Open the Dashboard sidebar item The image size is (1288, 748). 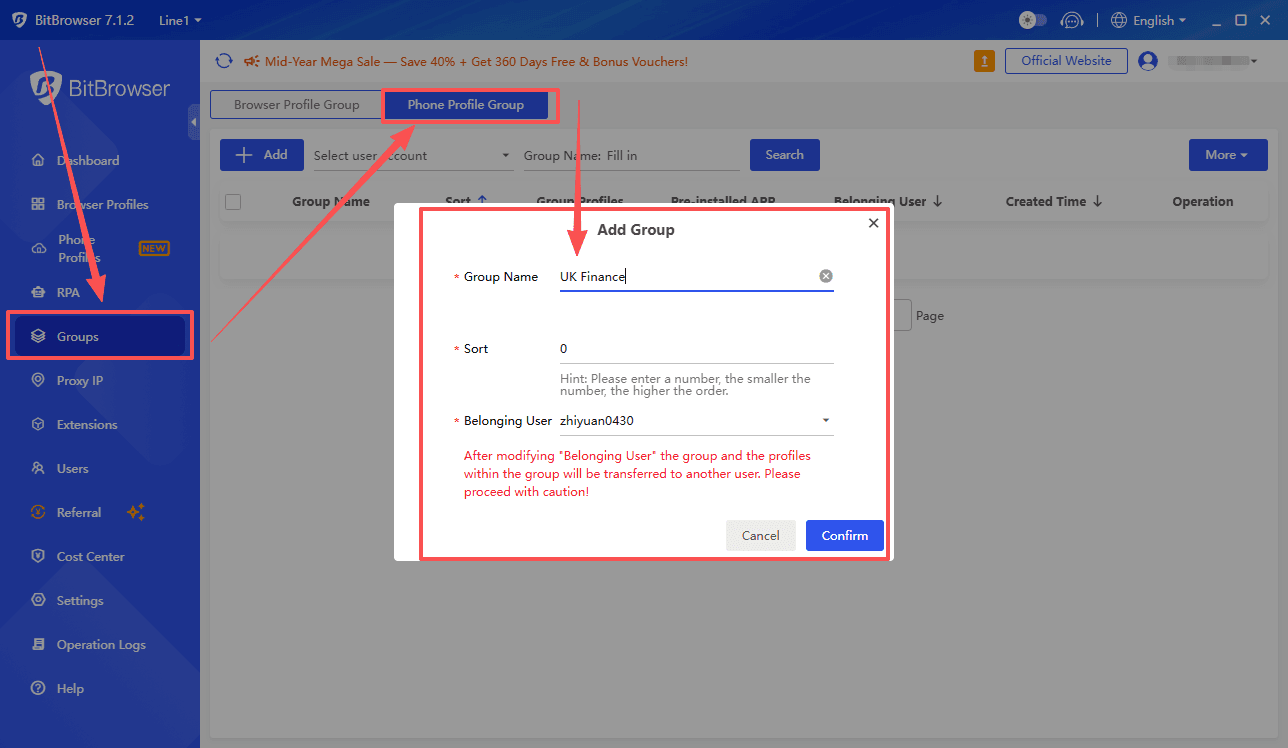88,160
